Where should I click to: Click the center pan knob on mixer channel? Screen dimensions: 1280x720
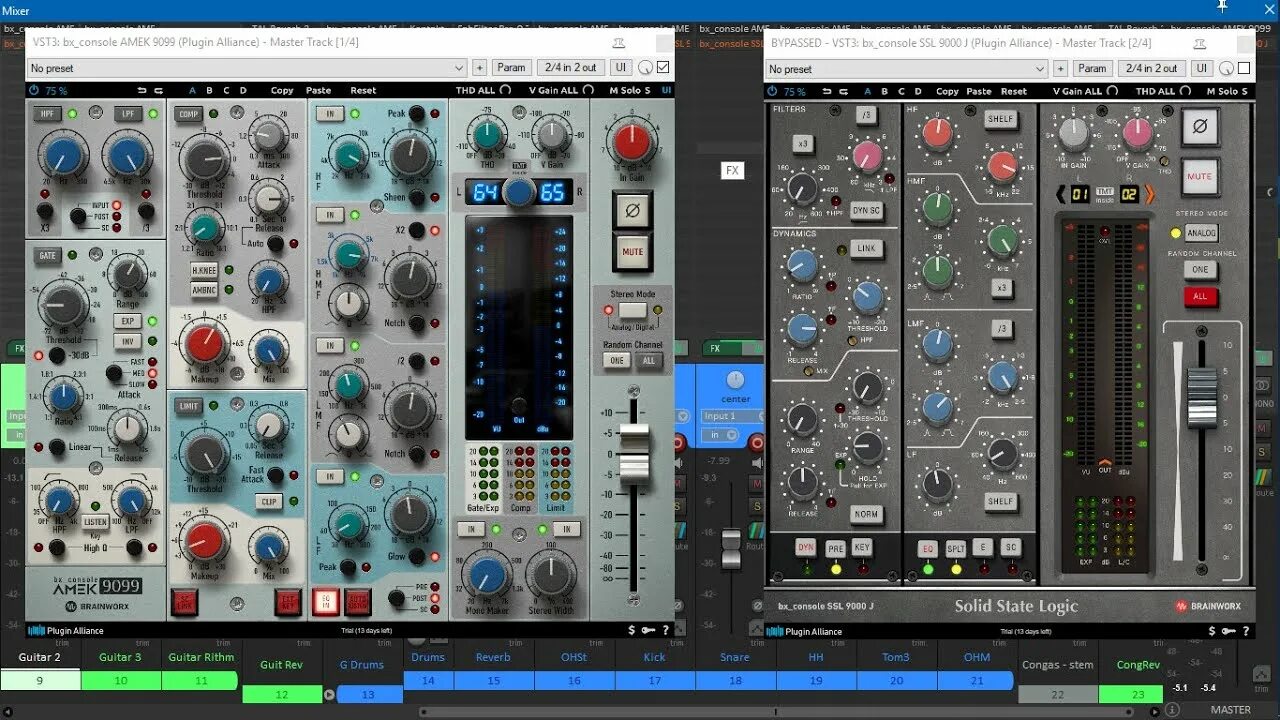(x=735, y=381)
